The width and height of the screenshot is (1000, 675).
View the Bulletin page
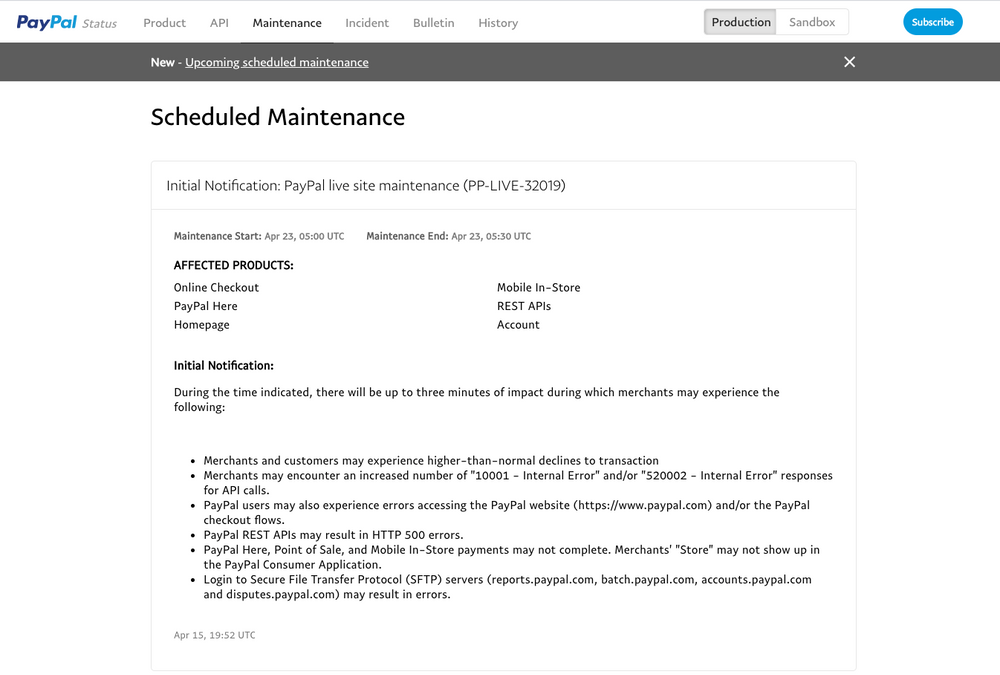click(433, 22)
